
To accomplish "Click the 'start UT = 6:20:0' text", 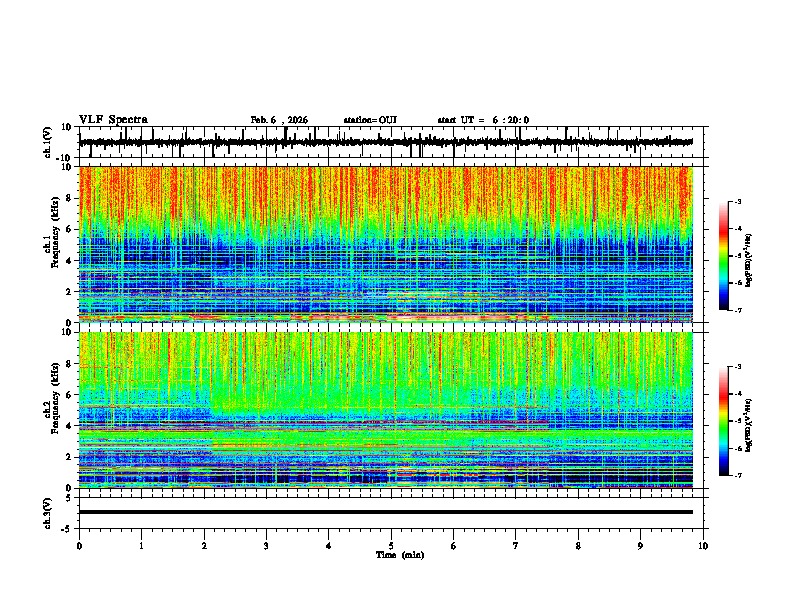I will (483, 120).
